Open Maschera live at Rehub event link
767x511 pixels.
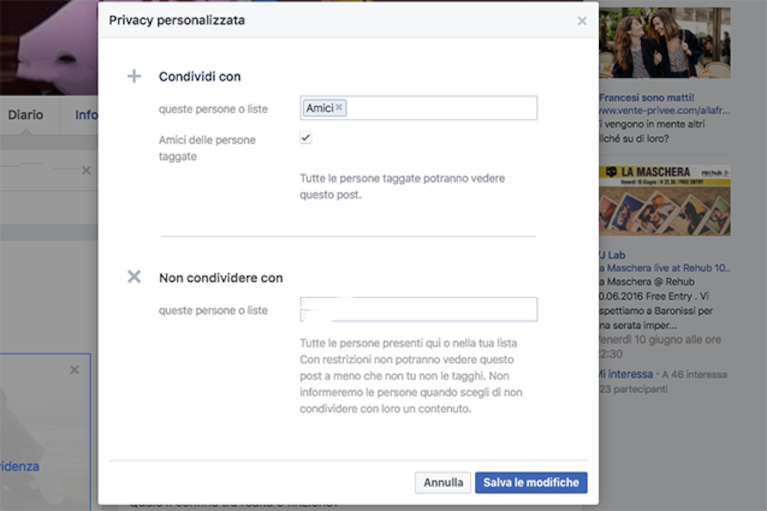(x=665, y=268)
